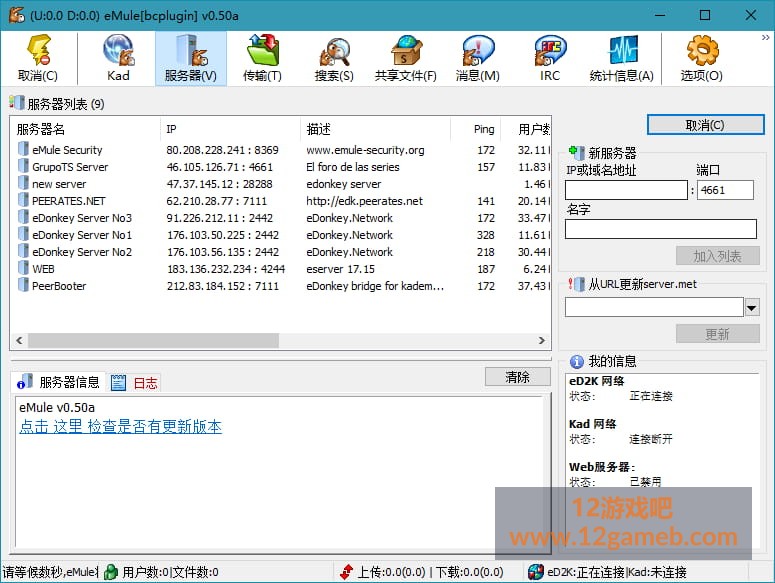
Task: Click the status bar users icon
Action: click(x=111, y=572)
